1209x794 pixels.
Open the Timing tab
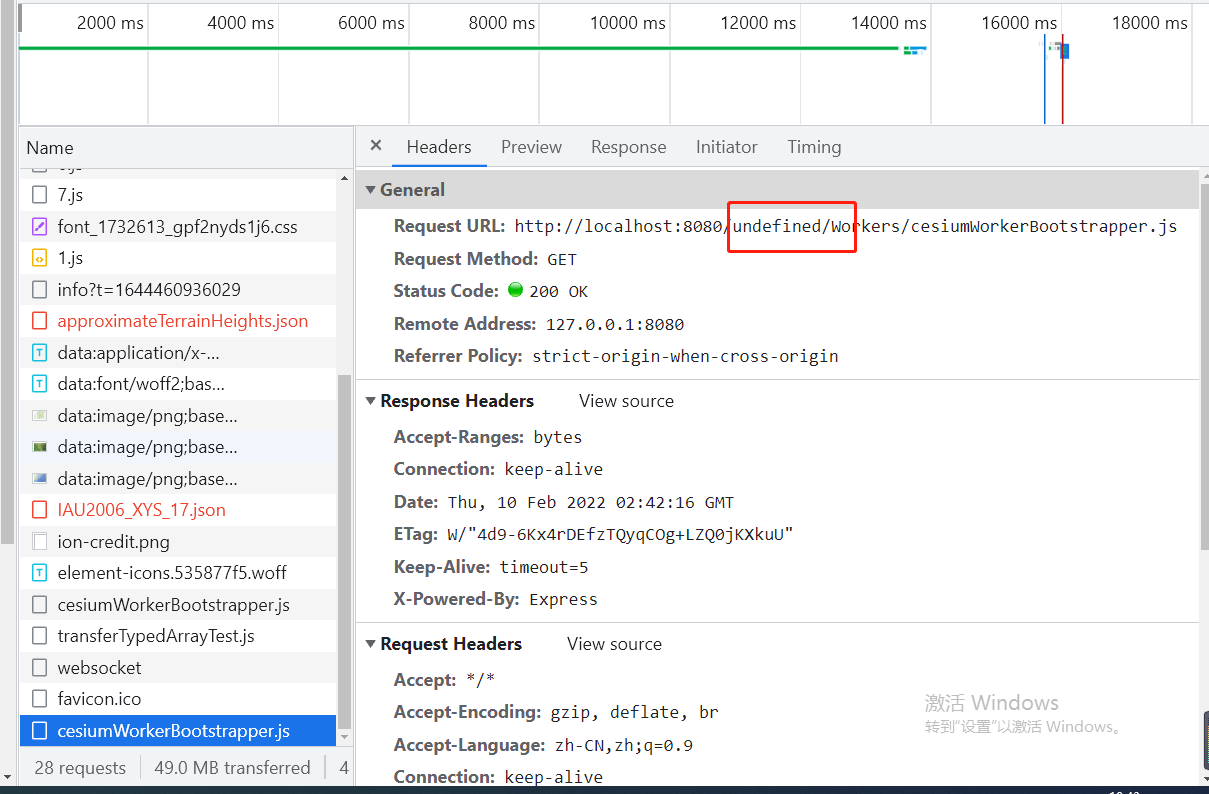pos(814,146)
